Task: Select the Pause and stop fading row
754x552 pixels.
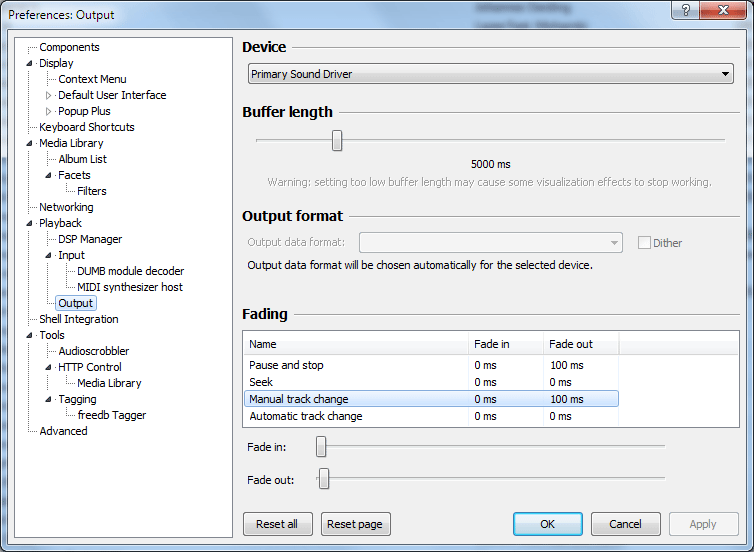Action: pos(286,366)
